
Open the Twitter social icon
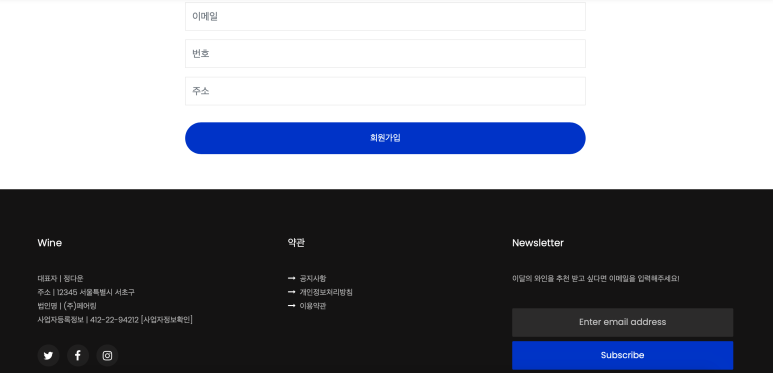click(x=48, y=355)
